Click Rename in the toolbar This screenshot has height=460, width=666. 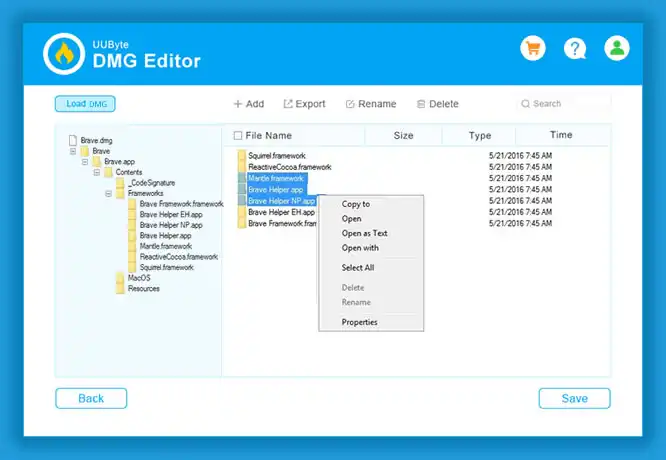click(371, 104)
